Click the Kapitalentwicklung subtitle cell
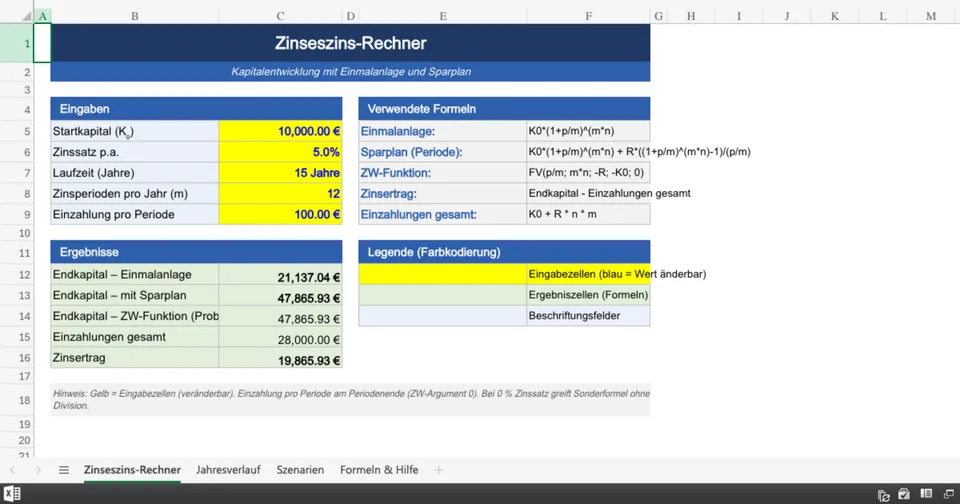 click(x=350, y=72)
